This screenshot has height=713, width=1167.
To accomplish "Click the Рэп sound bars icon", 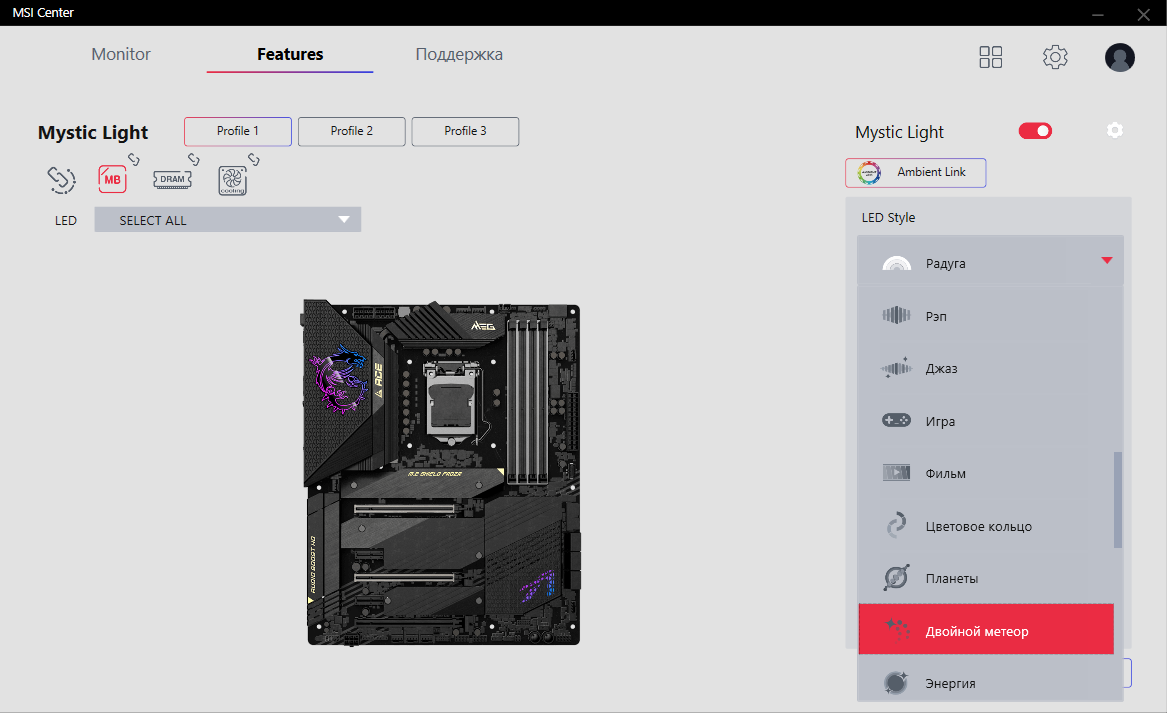I will pyautogui.click(x=896, y=316).
